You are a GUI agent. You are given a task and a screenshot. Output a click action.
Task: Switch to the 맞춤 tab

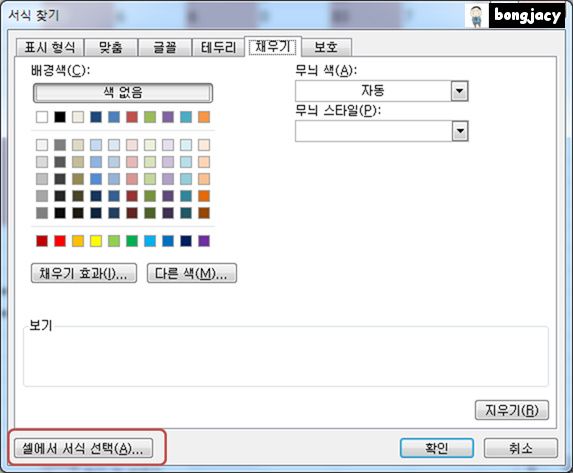click(x=111, y=48)
